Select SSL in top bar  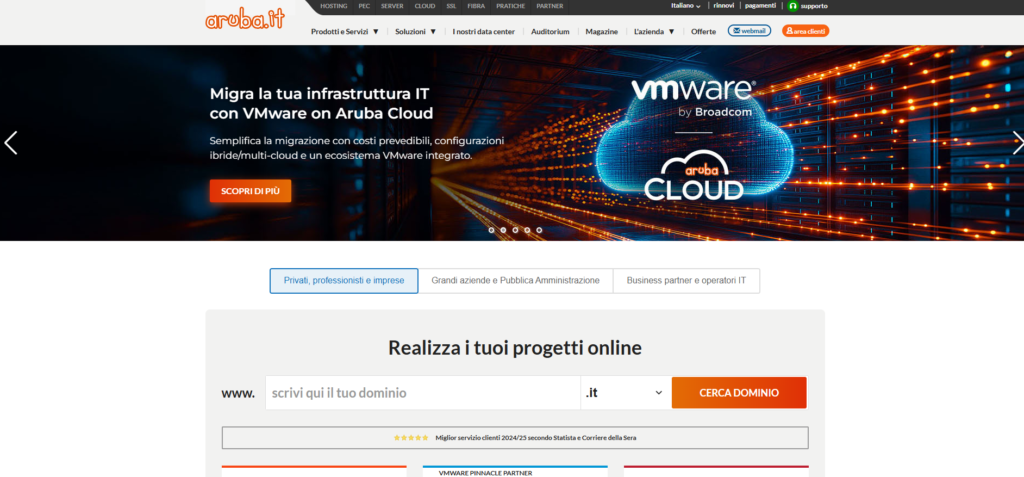point(451,6)
